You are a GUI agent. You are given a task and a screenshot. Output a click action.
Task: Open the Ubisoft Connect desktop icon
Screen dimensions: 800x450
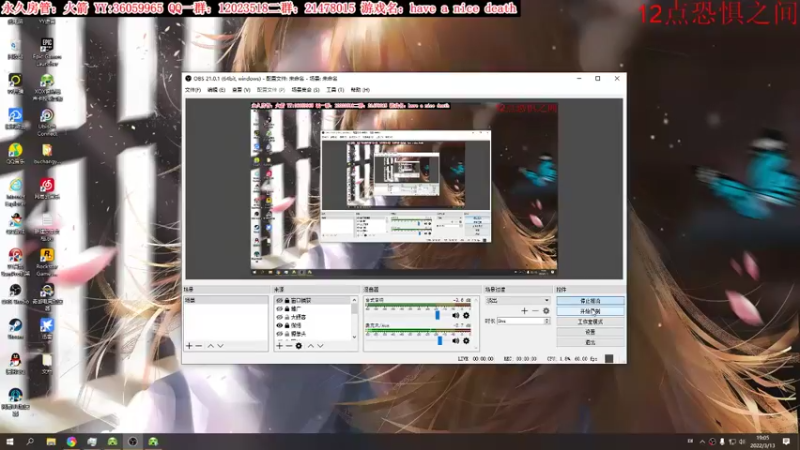[x=47, y=122]
